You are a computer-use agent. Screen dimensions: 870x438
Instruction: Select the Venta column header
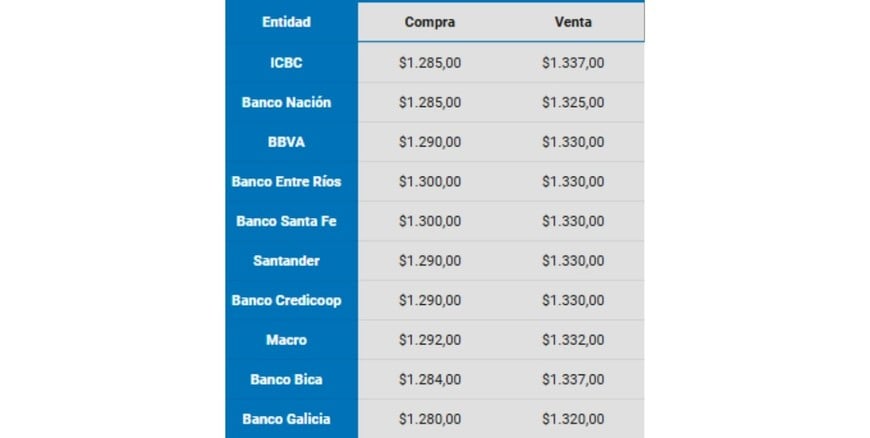[573, 22]
